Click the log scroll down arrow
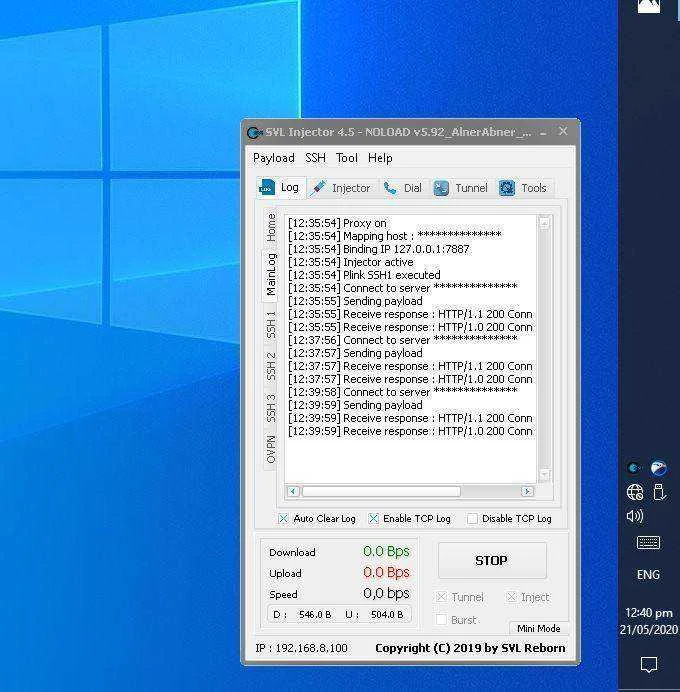This screenshot has height=692, width=680. pos(544,475)
